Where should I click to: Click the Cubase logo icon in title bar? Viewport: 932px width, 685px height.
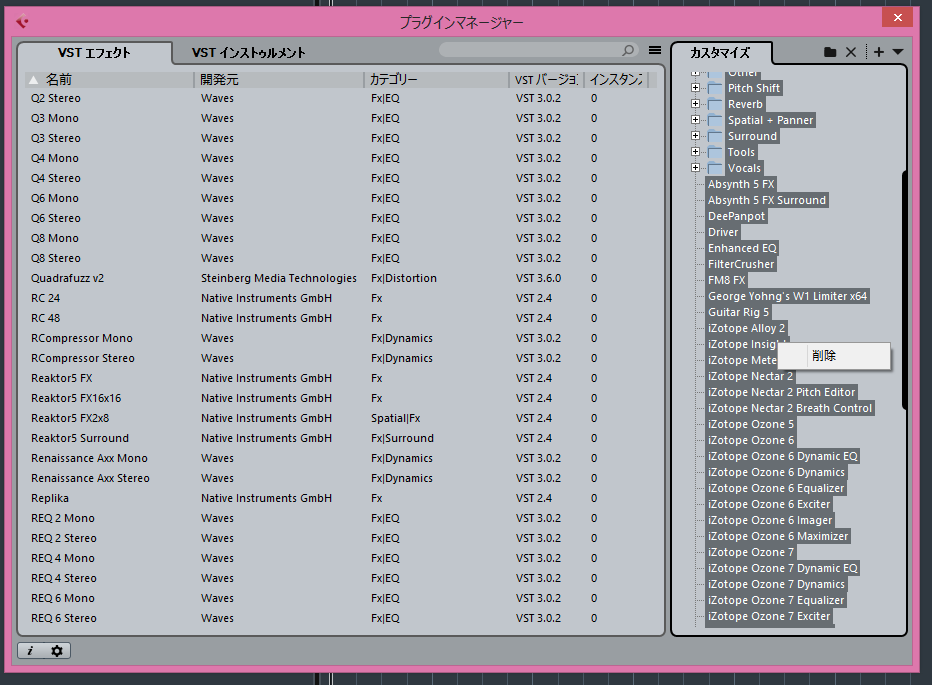tap(22, 22)
